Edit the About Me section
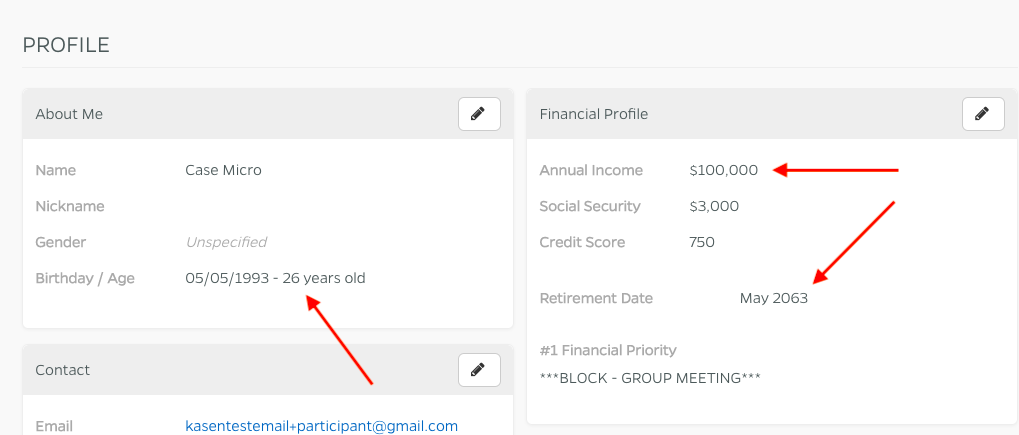Viewport: 1019px width, 435px height. (479, 114)
